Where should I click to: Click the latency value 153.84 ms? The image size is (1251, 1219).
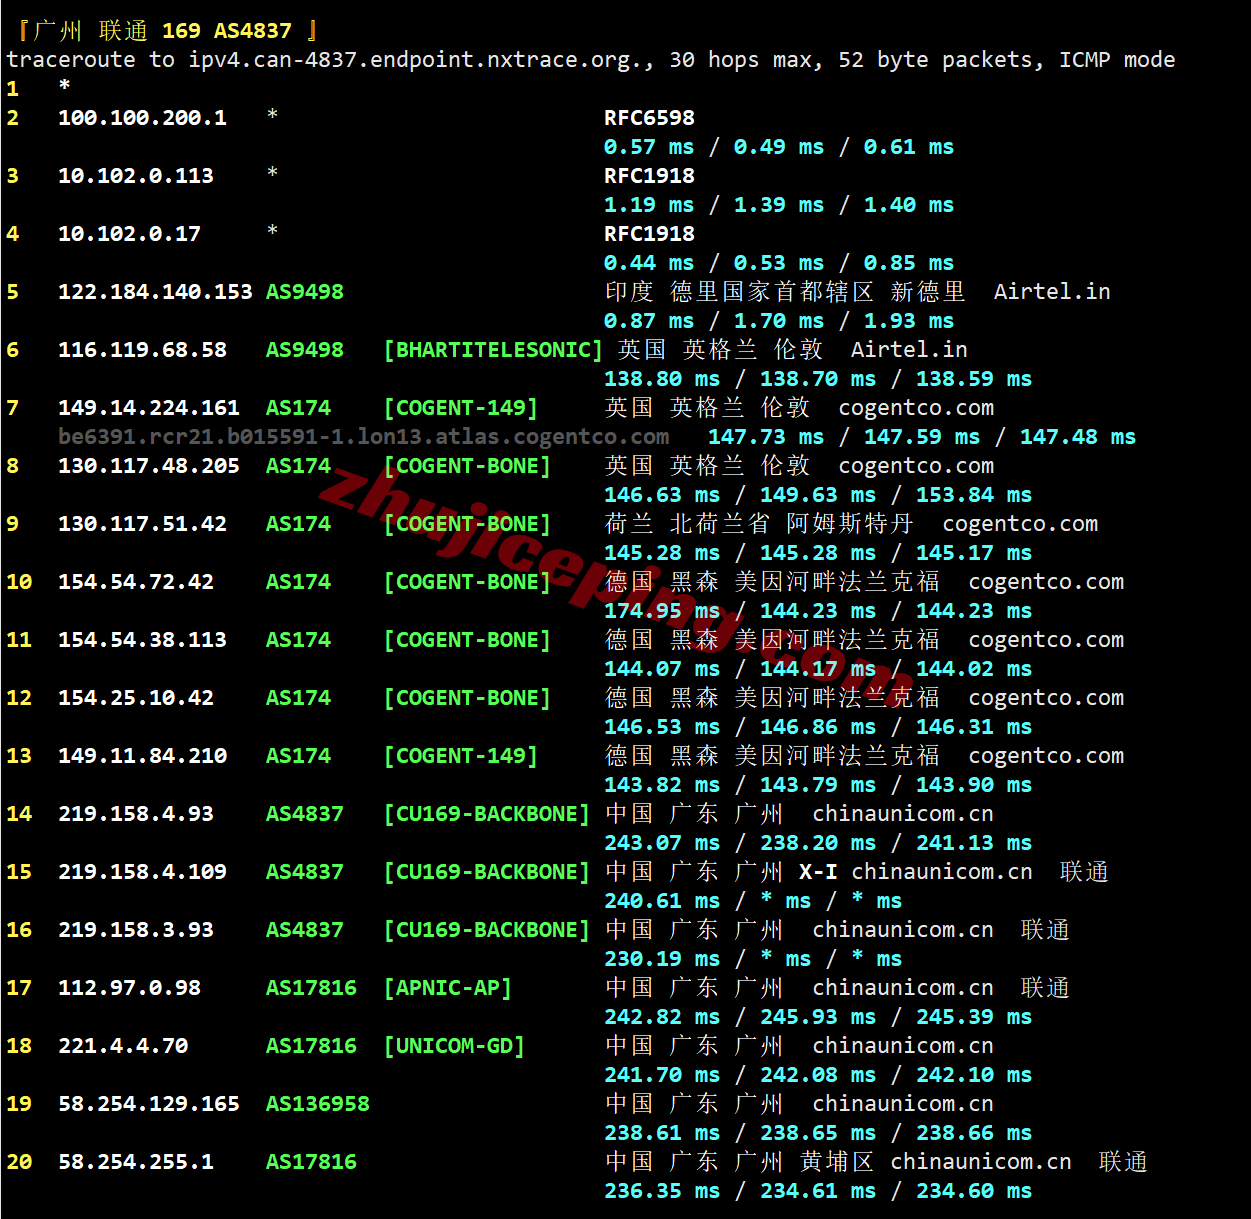click(974, 495)
